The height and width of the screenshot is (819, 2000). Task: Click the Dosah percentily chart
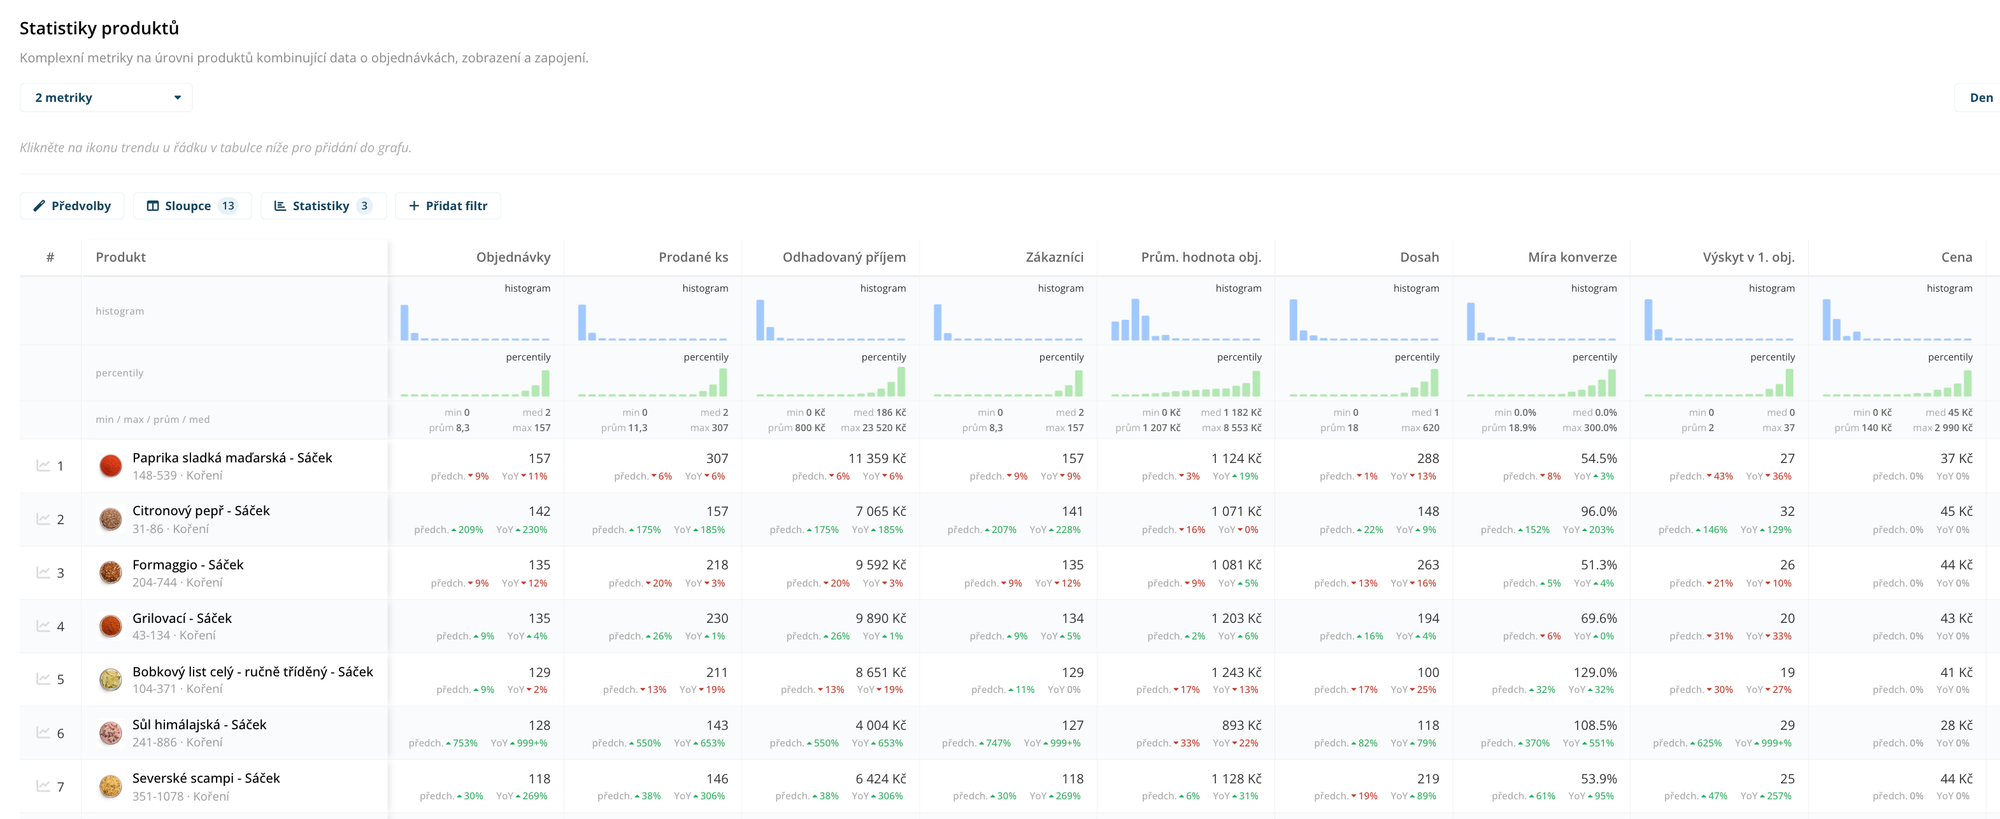pos(1364,383)
